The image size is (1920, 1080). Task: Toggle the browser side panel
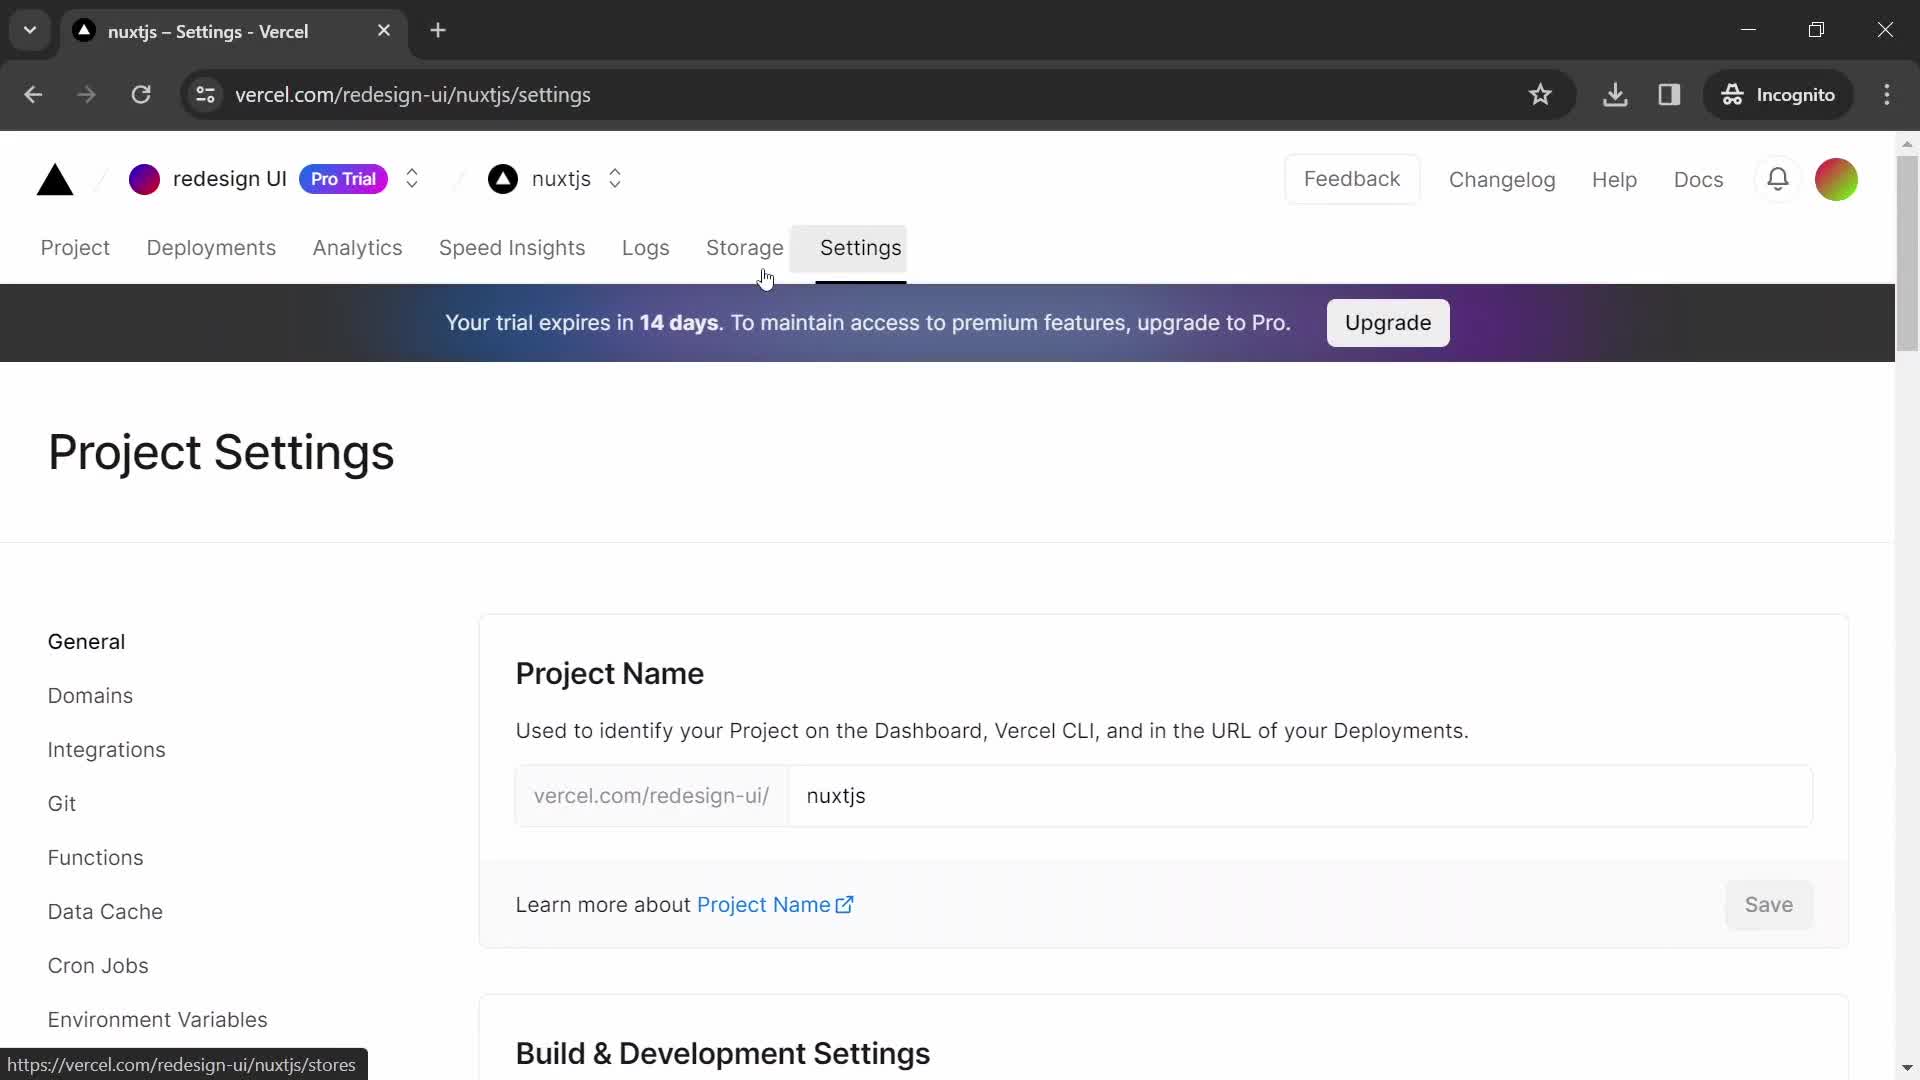click(x=1669, y=95)
